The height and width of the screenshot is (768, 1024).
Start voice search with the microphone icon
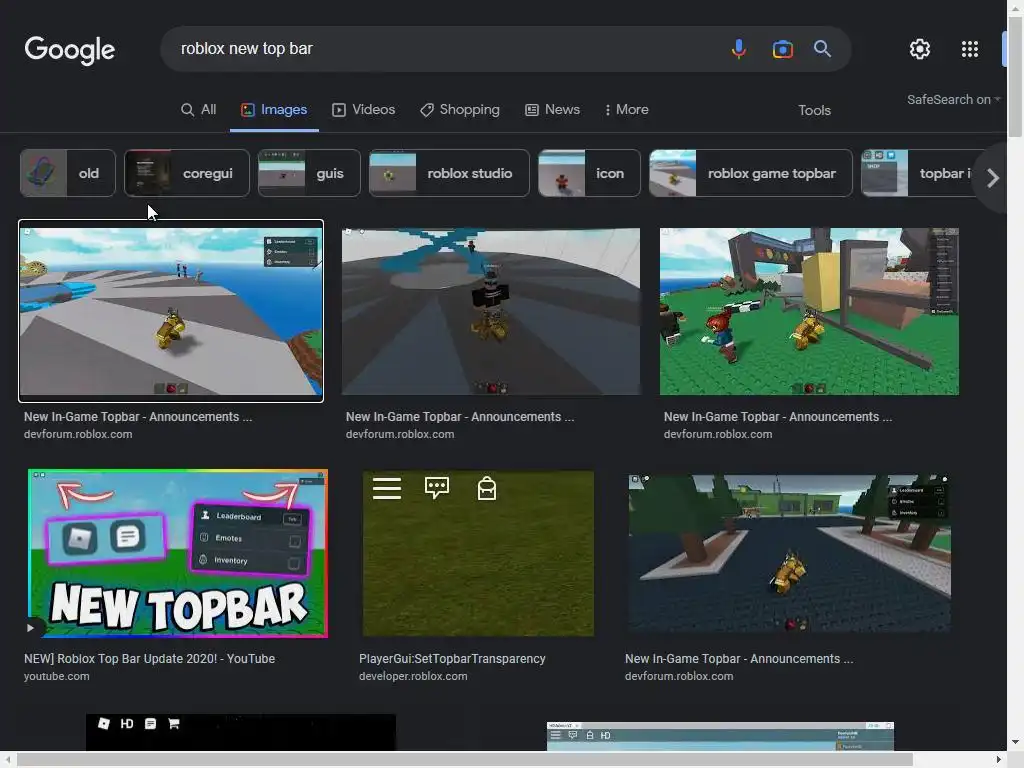click(739, 49)
